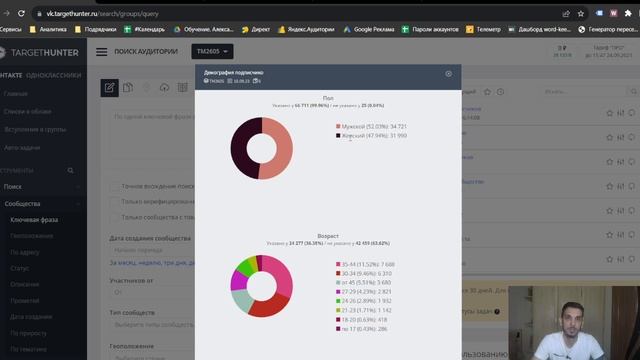640x360 pixels.
Task: Open the Подрядчики bookmark folder
Action: [x=96, y=29]
